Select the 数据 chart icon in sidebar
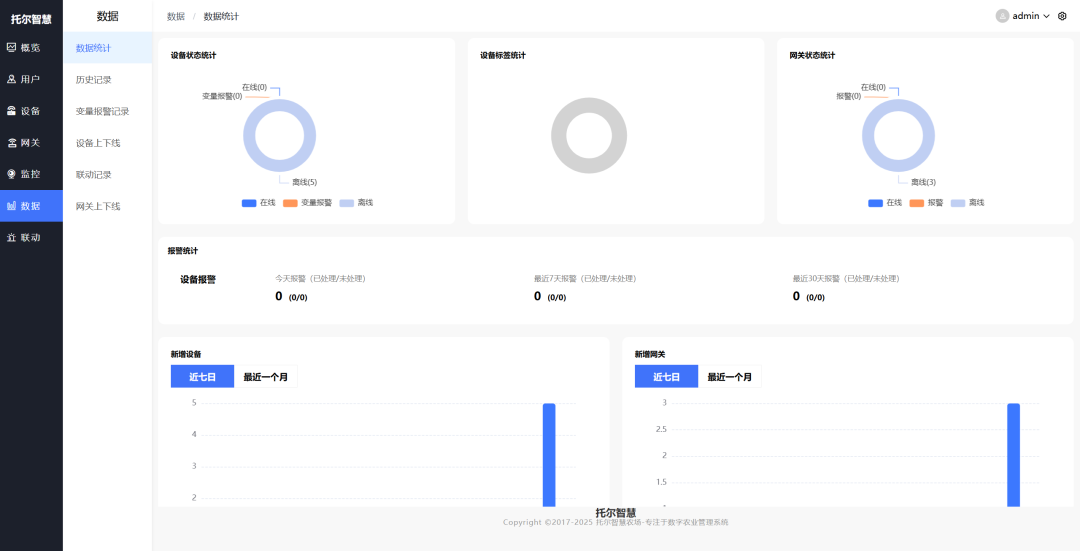This screenshot has width=1080, height=551. [x=11, y=206]
